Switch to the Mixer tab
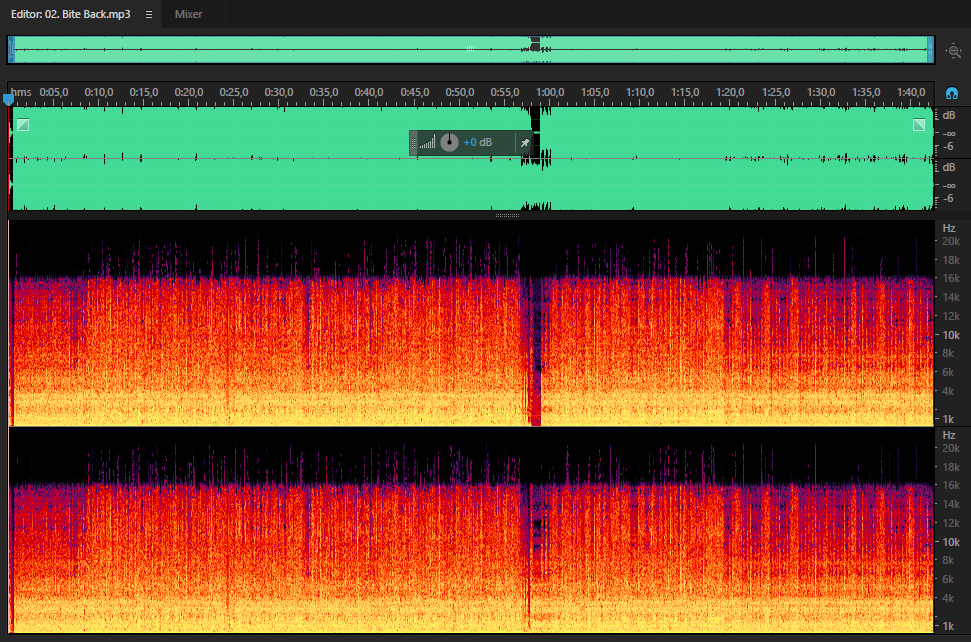 [188, 14]
